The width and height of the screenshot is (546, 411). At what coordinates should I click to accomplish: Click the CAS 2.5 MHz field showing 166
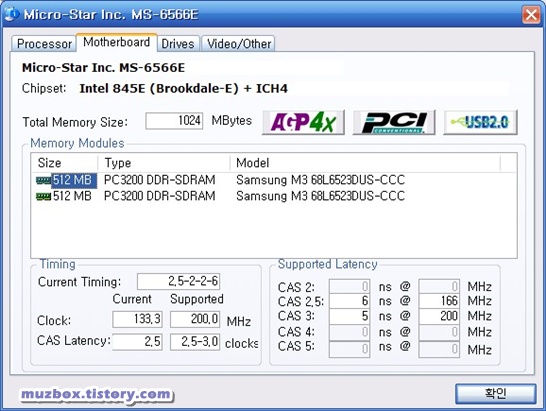click(x=439, y=301)
